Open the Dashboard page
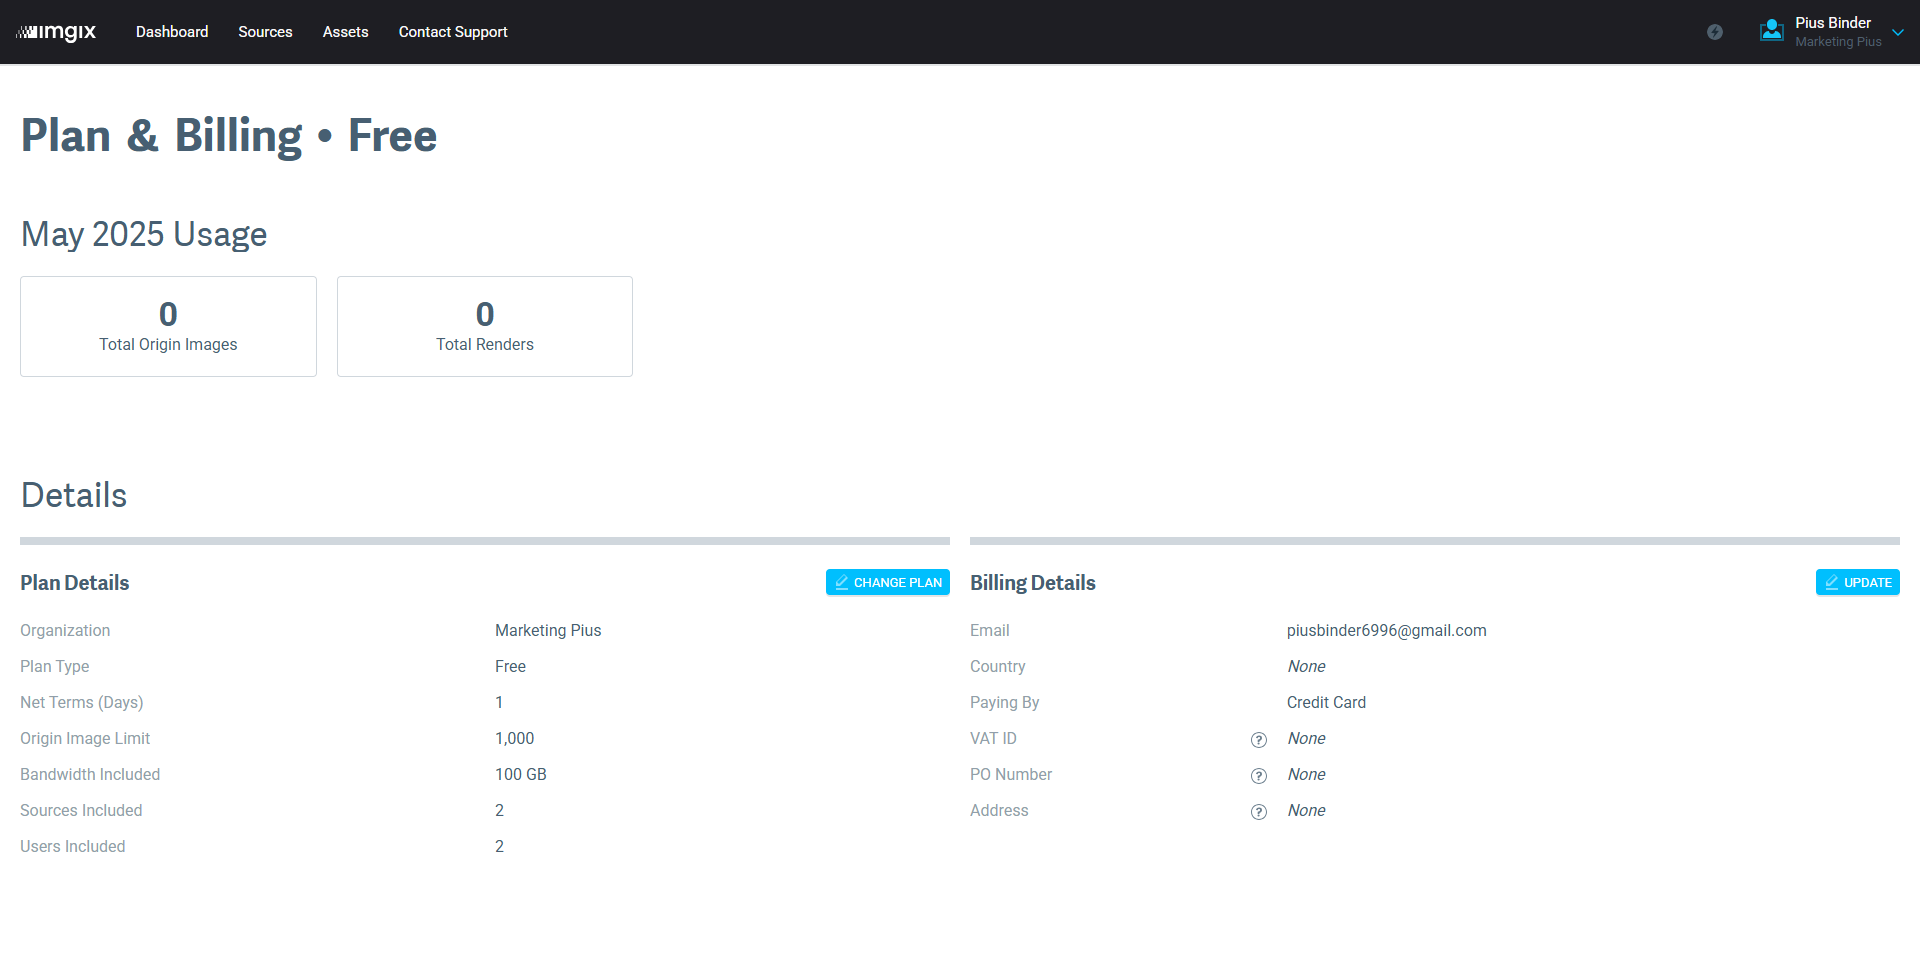 coord(172,32)
